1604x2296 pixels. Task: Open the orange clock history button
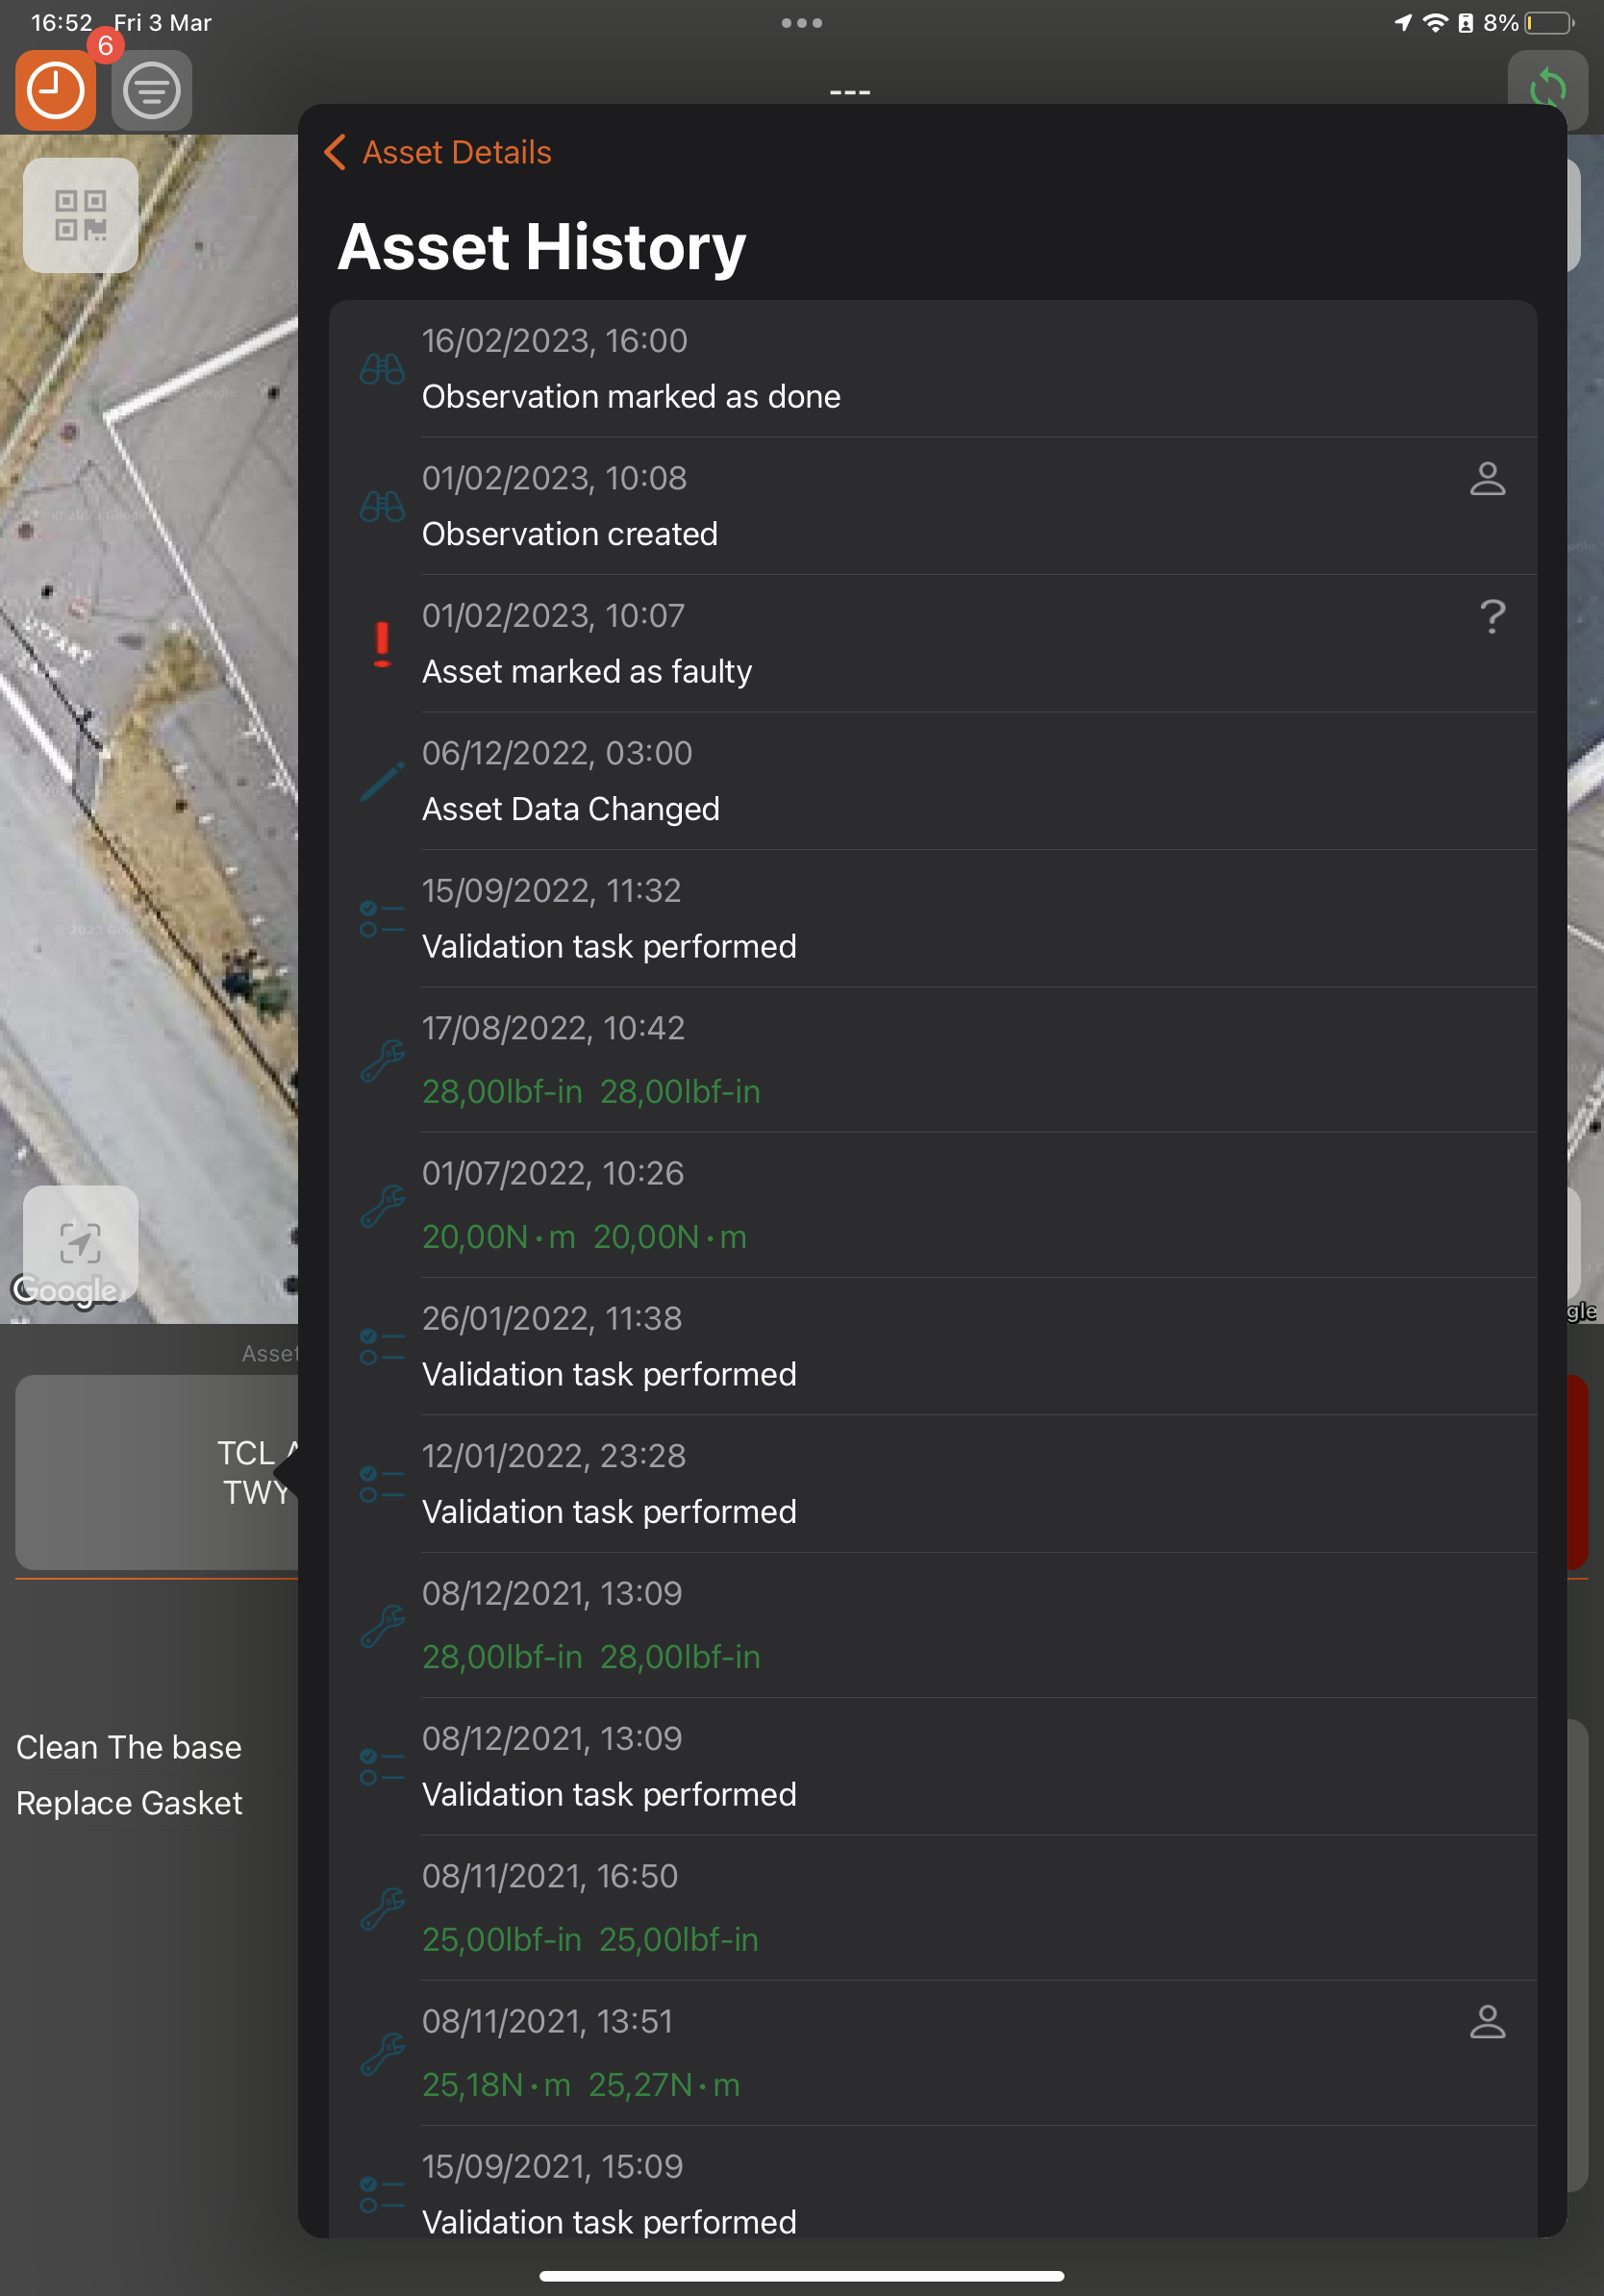[56, 91]
